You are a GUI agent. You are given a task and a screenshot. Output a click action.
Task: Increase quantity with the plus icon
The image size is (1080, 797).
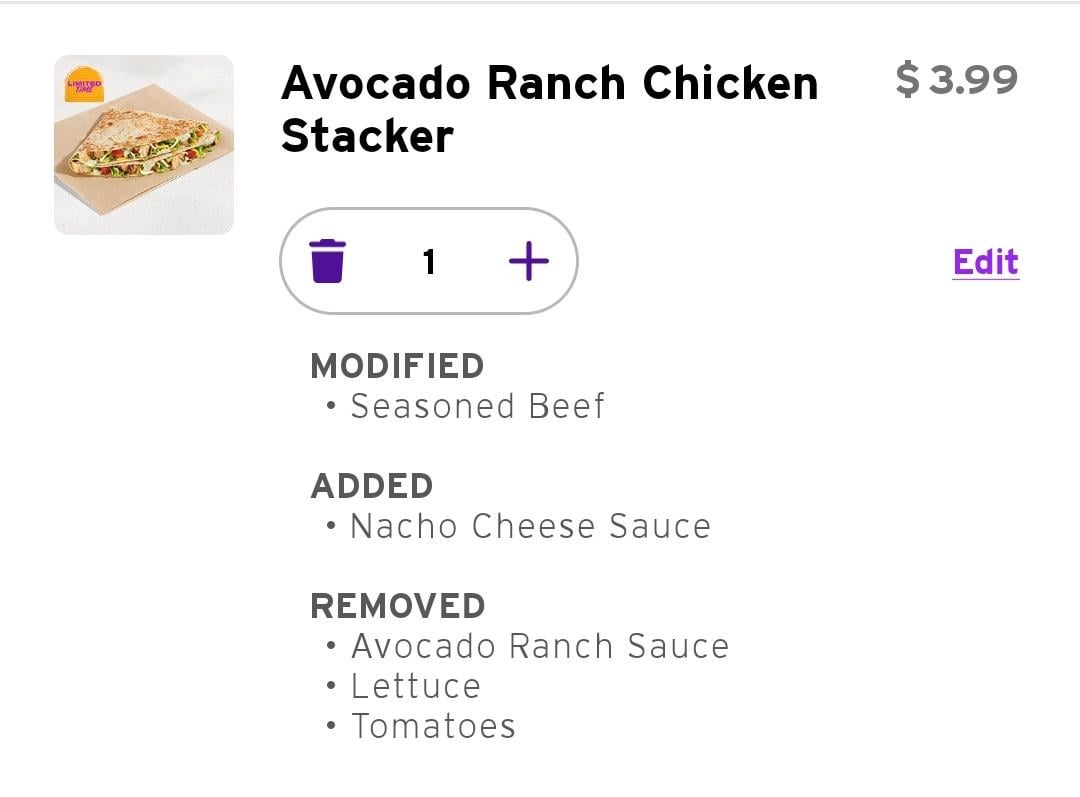click(528, 261)
